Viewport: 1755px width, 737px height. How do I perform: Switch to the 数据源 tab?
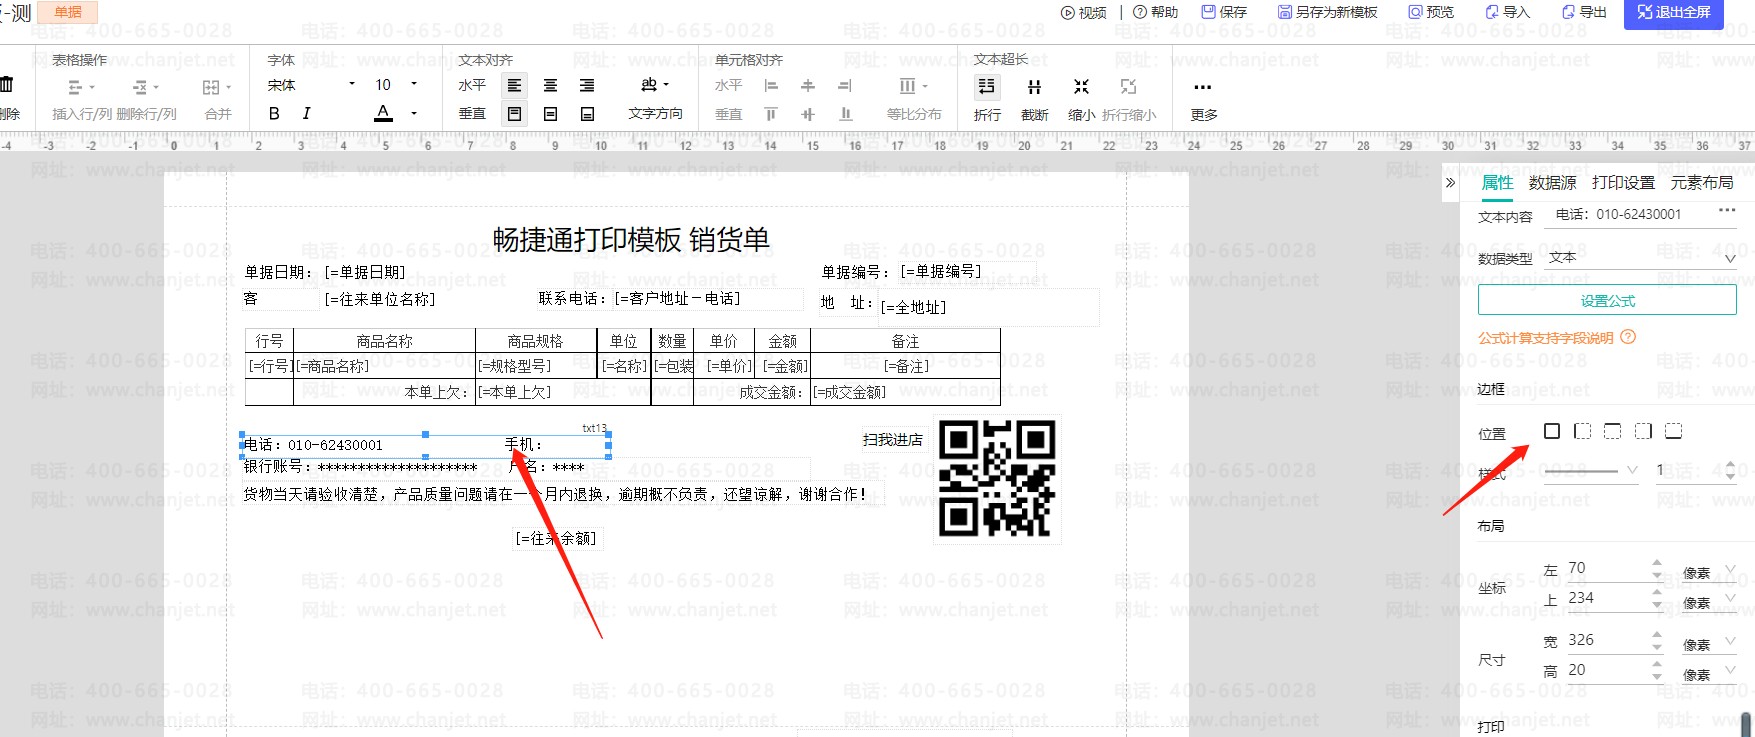(x=1552, y=182)
